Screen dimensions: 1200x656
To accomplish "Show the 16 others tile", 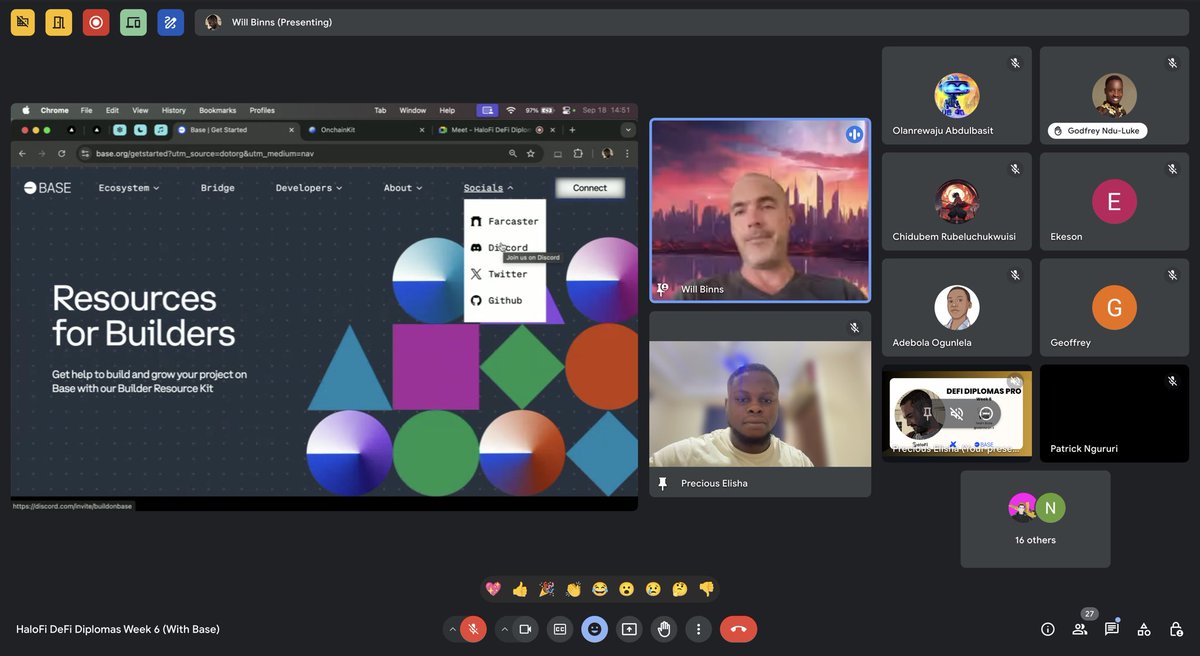I will (1035, 519).
